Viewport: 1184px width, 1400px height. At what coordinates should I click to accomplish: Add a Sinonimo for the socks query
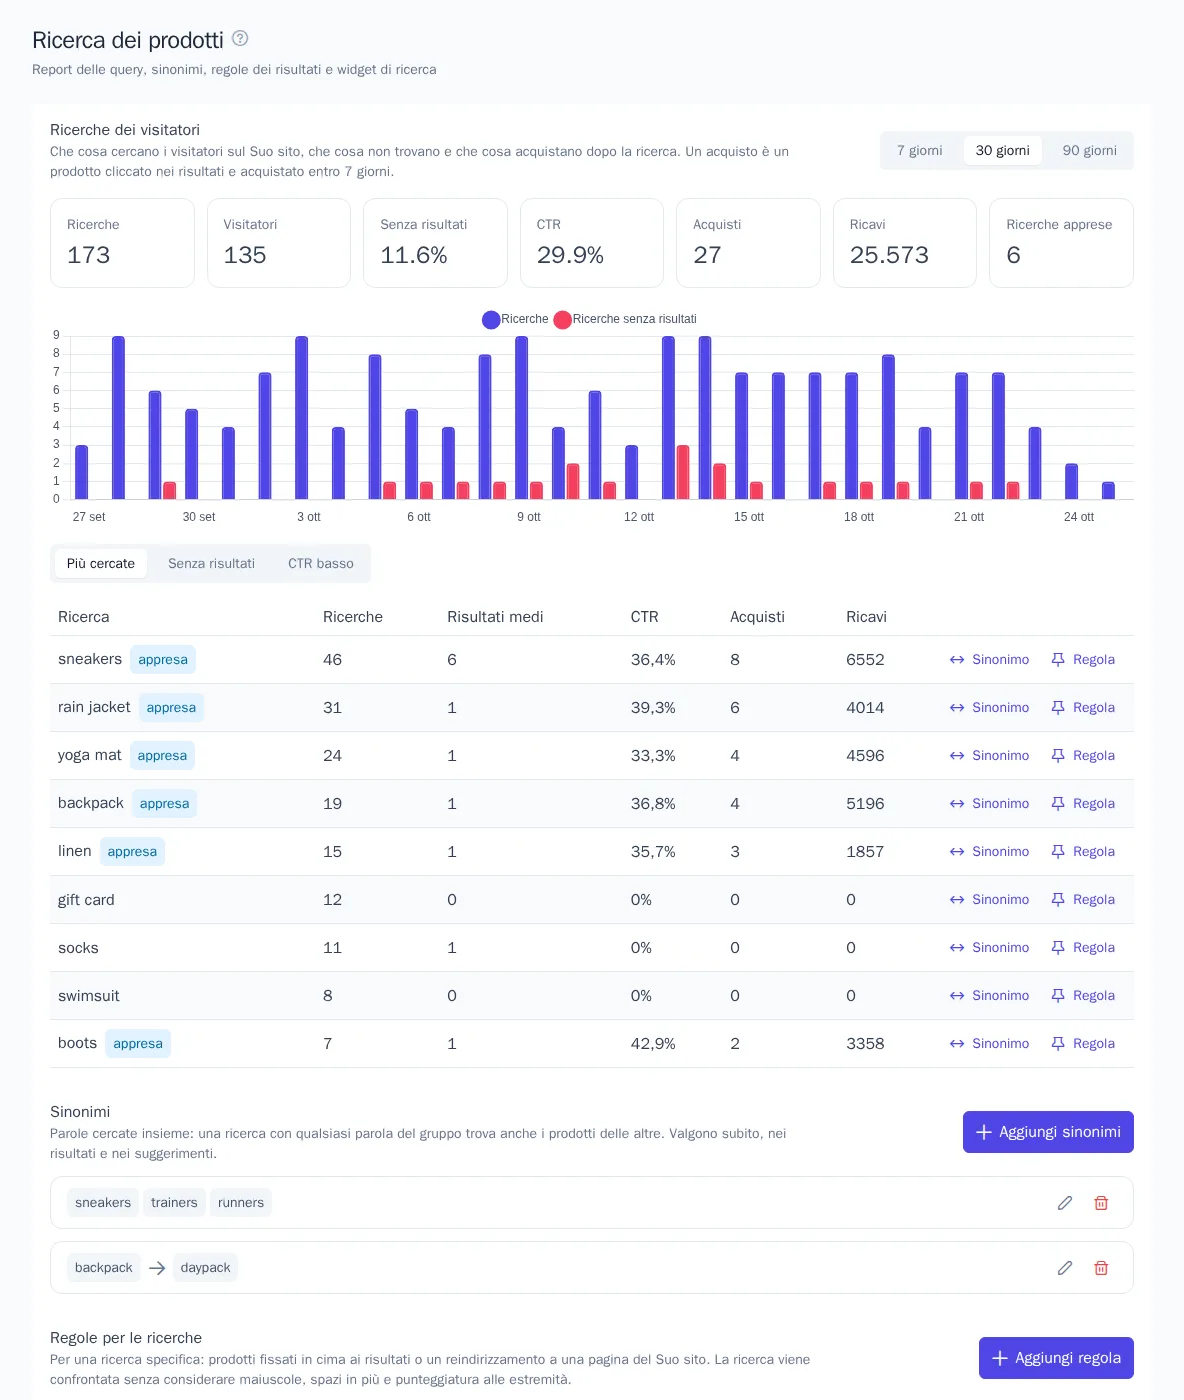click(x=989, y=948)
